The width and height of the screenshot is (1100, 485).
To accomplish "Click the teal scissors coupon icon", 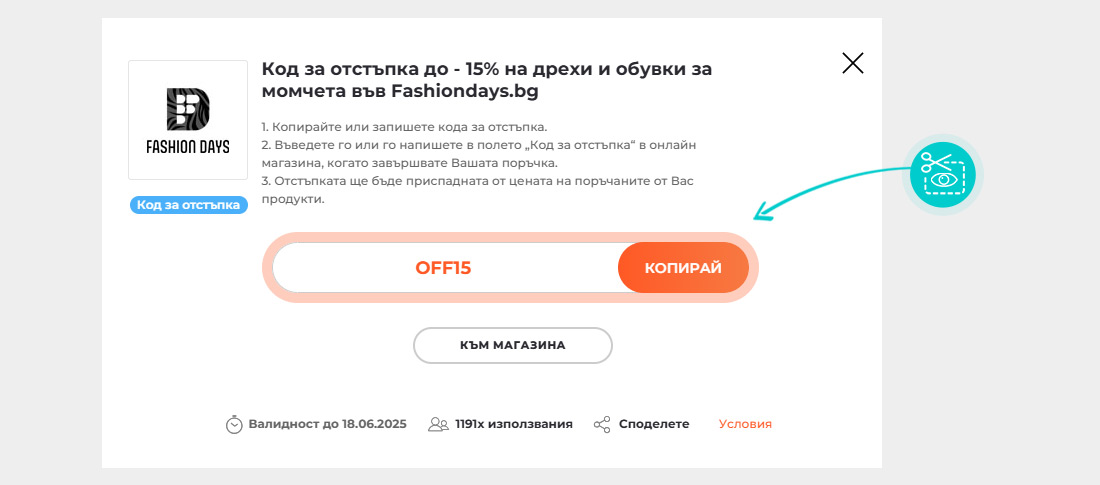I will coord(942,174).
